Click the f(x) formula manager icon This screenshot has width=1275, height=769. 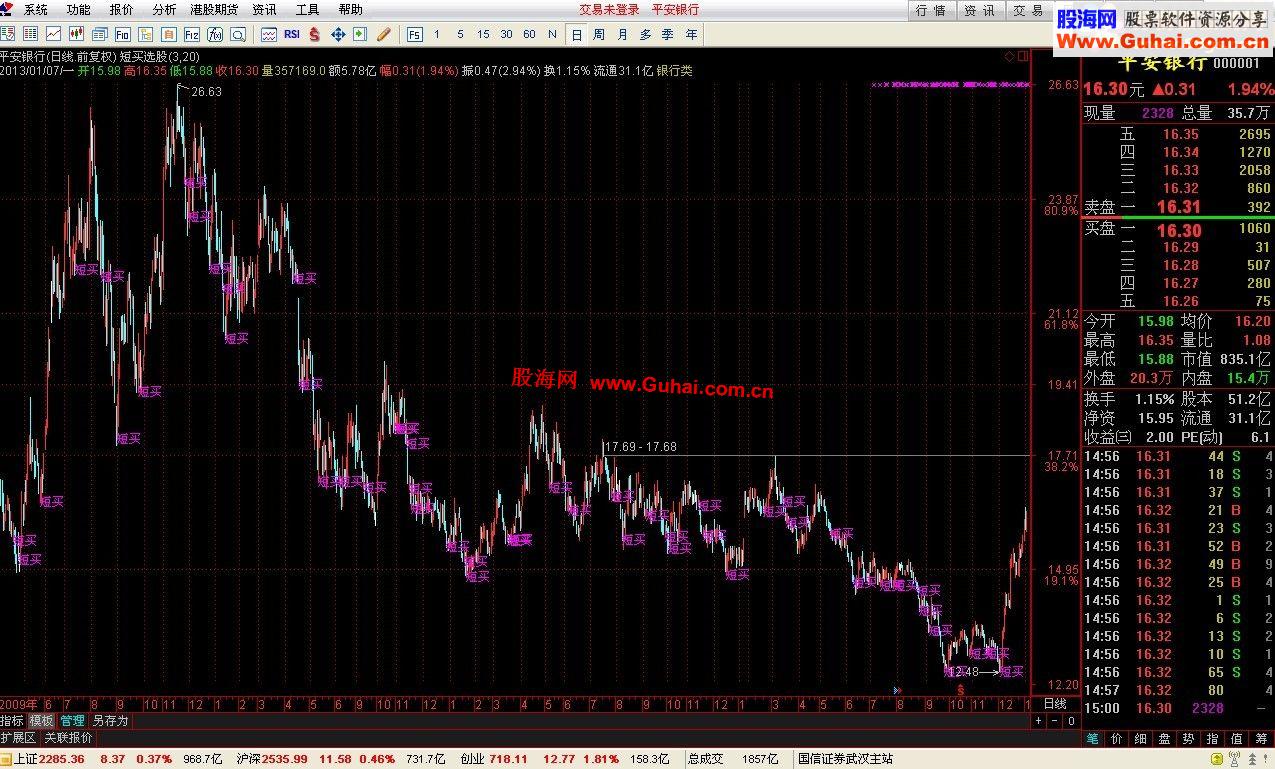pyautogui.click(x=214, y=34)
